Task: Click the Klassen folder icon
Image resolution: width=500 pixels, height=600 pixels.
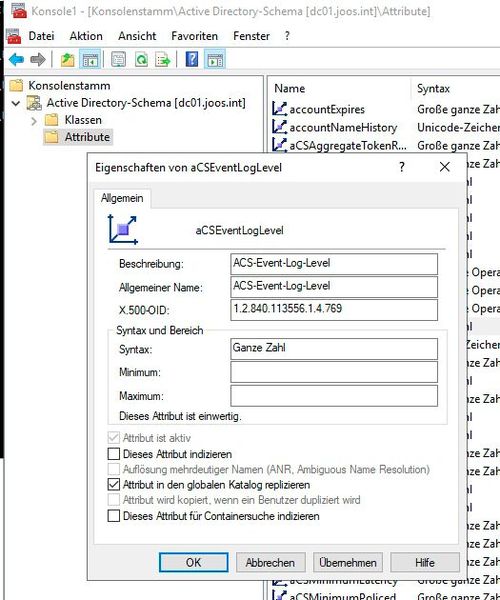Action: coord(52,120)
